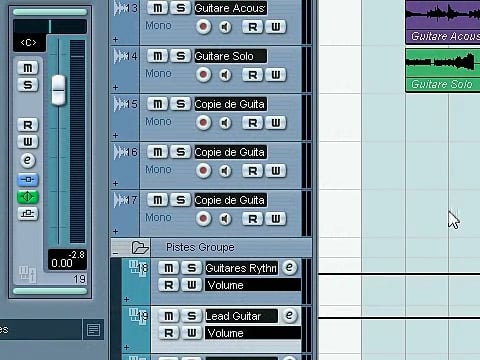Click Pistes Groupe folder icon

(140, 248)
